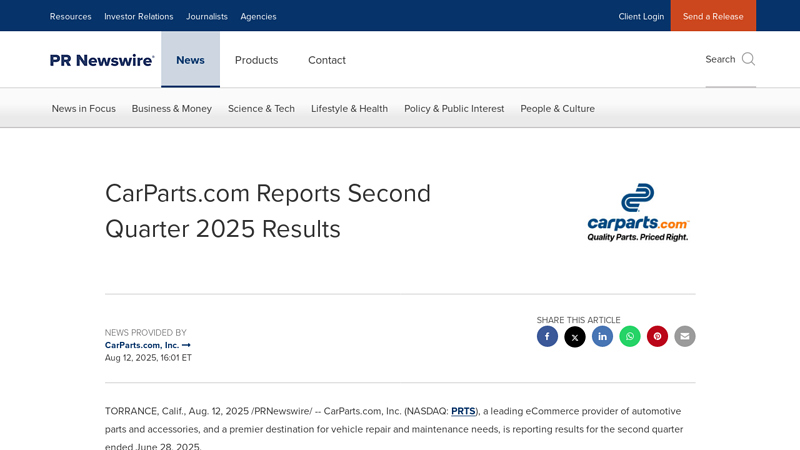Click Send a Release button

[x=713, y=16]
